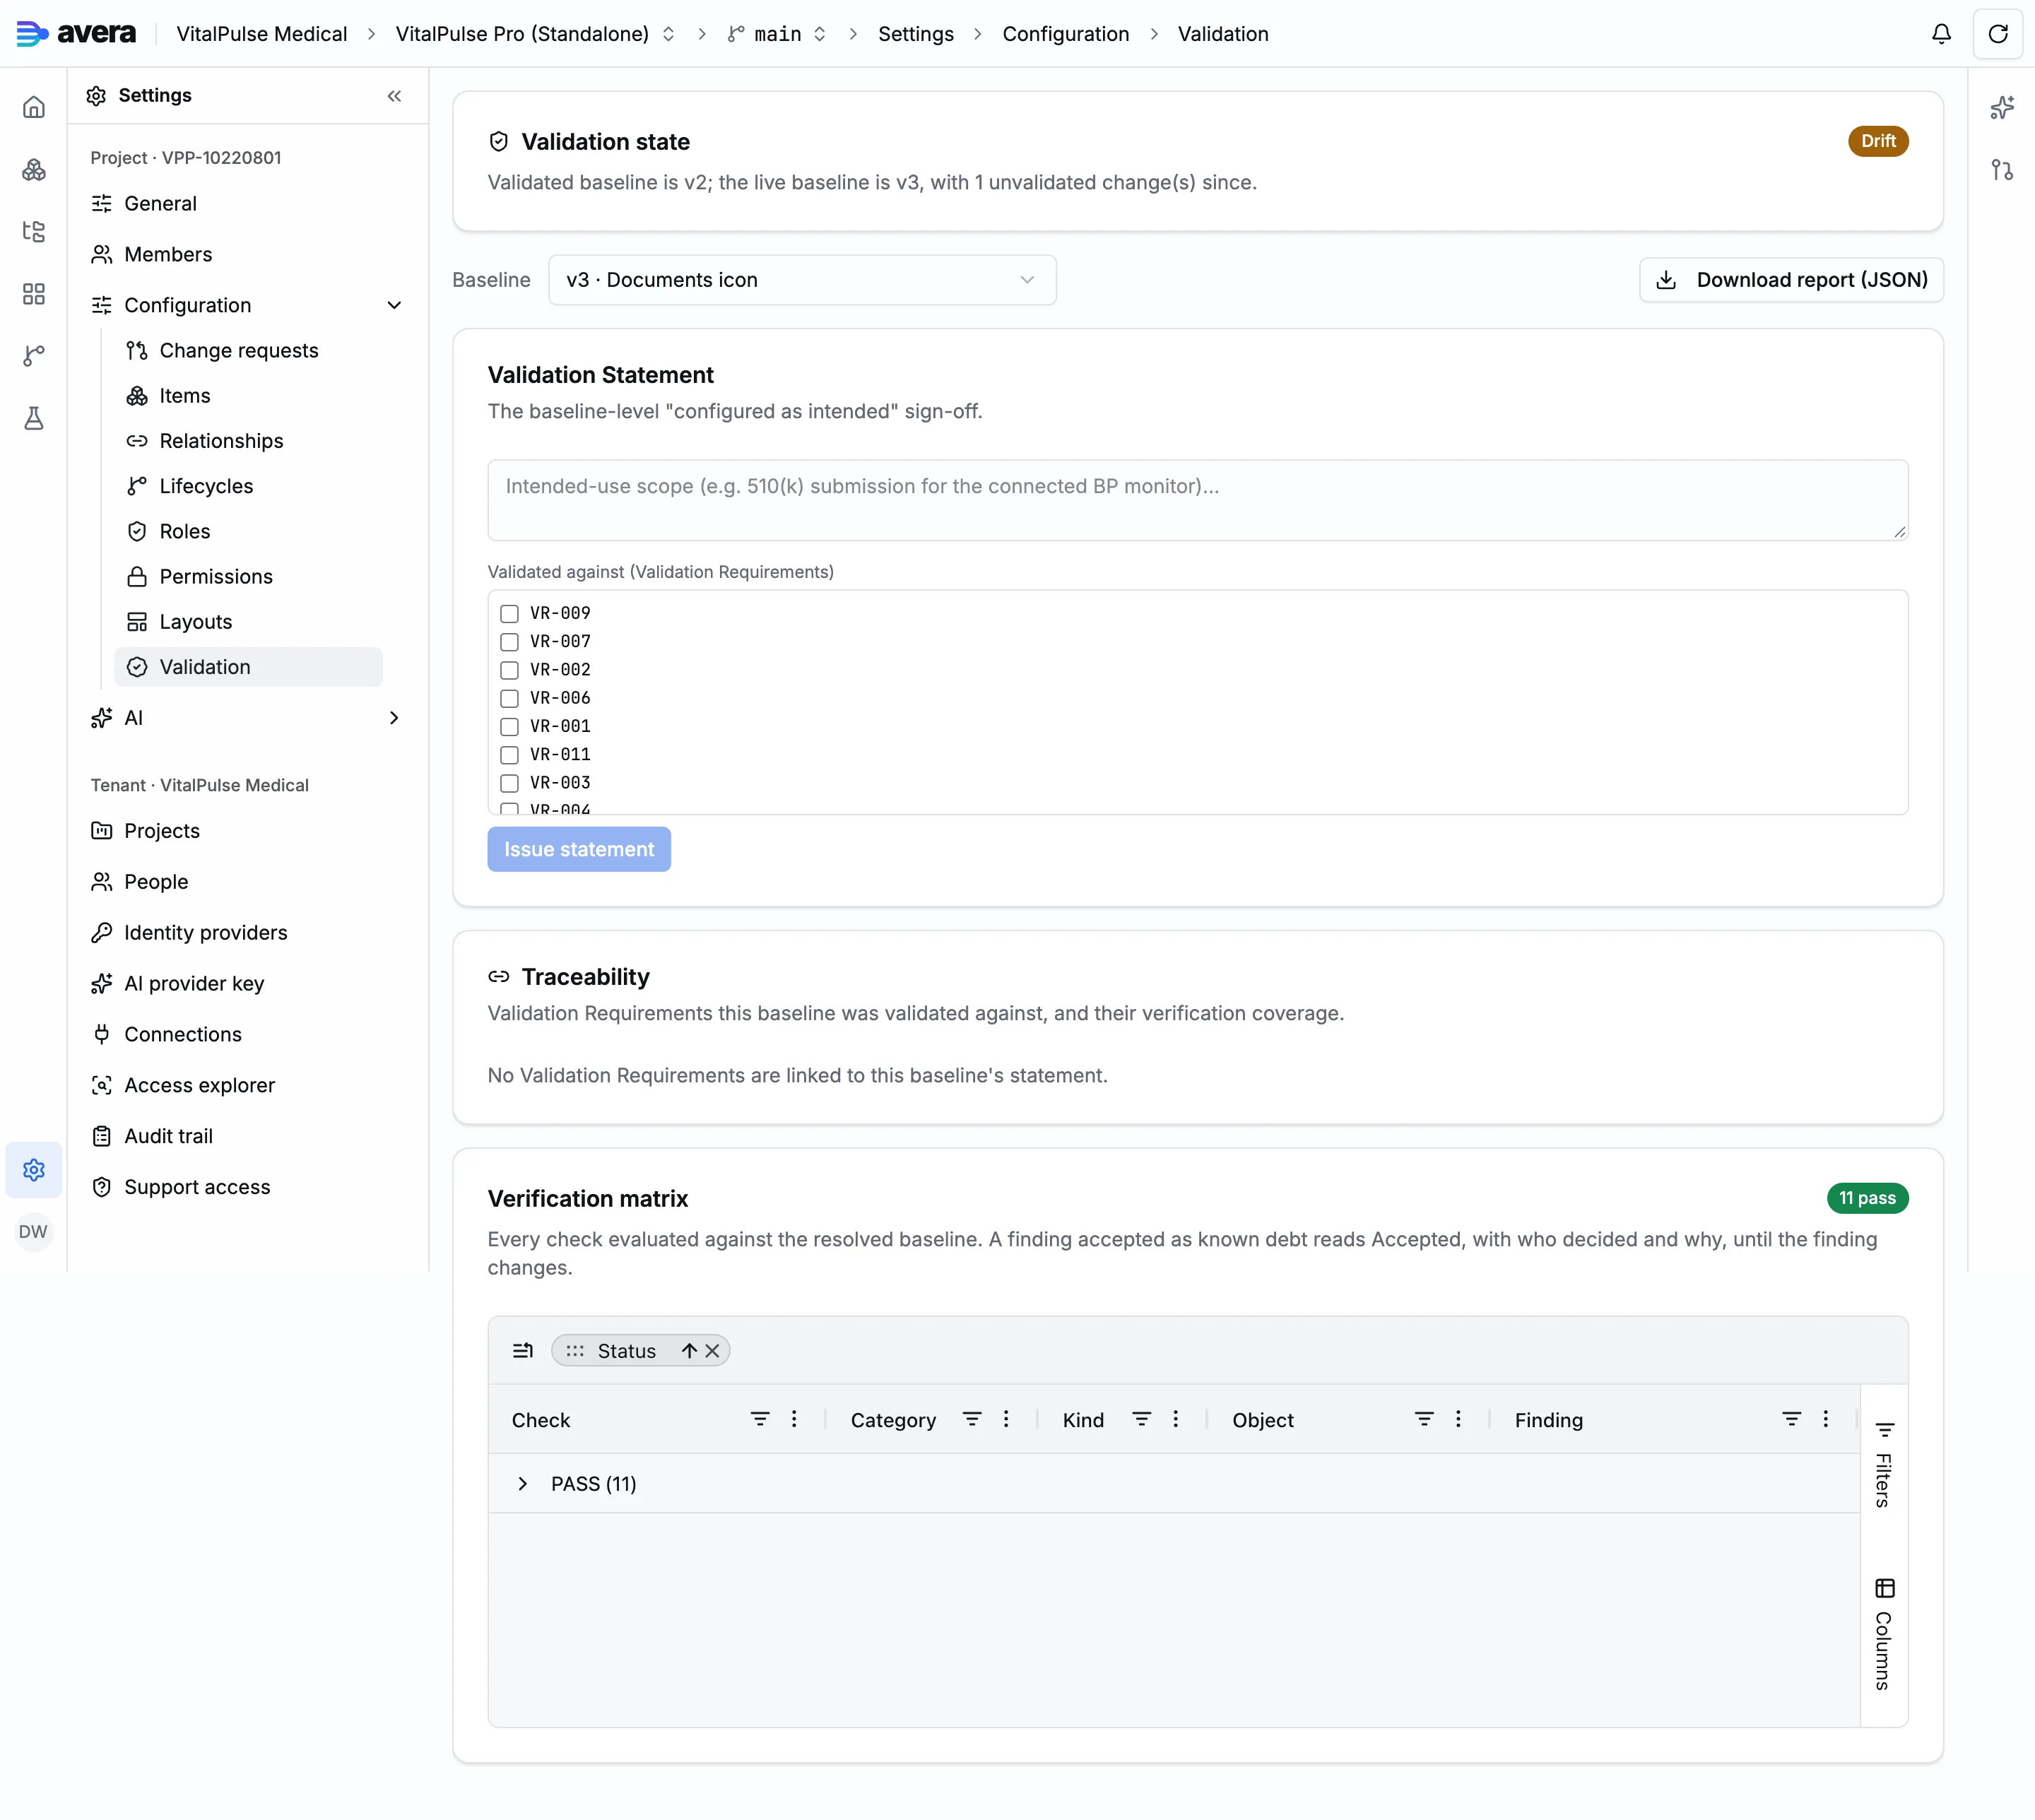The image size is (2035, 1820).
Task: Click VitalPulse Medical breadcrumb
Action: pos(262,34)
